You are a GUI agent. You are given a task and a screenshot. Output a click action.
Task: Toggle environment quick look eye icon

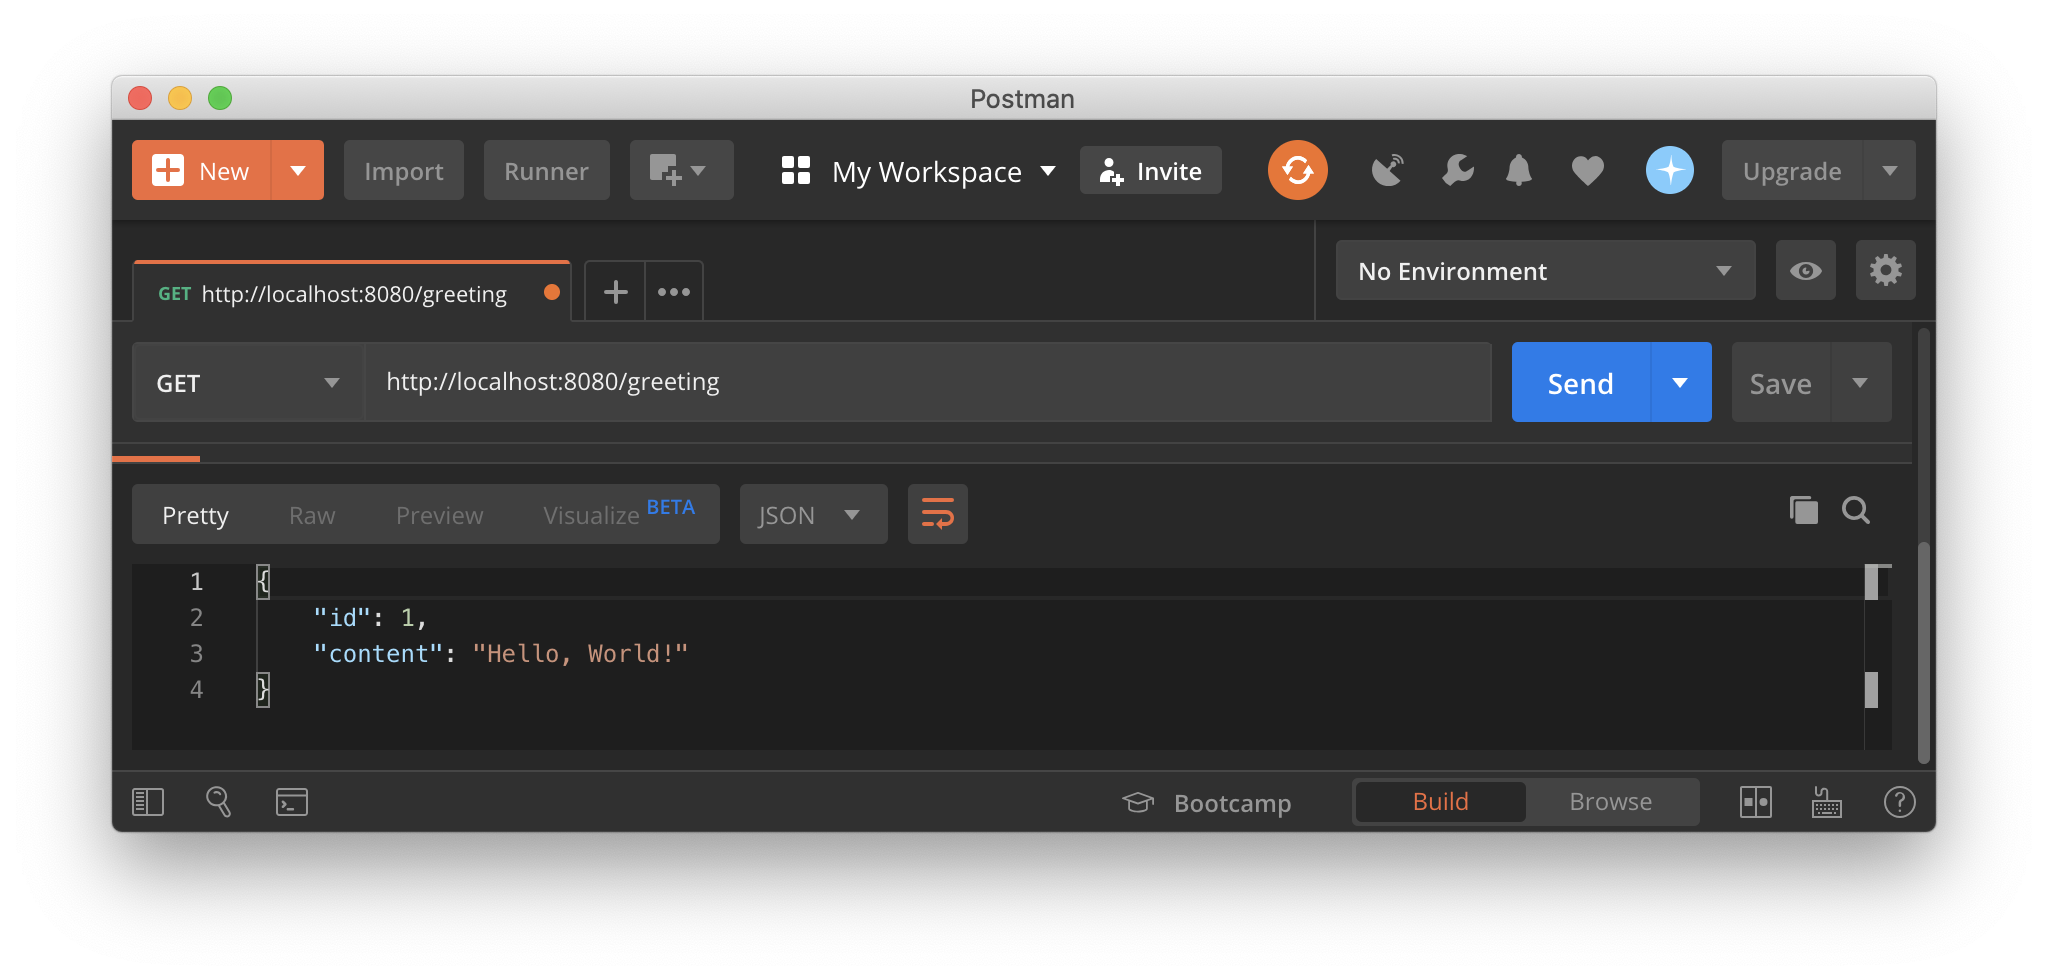[x=1805, y=271]
